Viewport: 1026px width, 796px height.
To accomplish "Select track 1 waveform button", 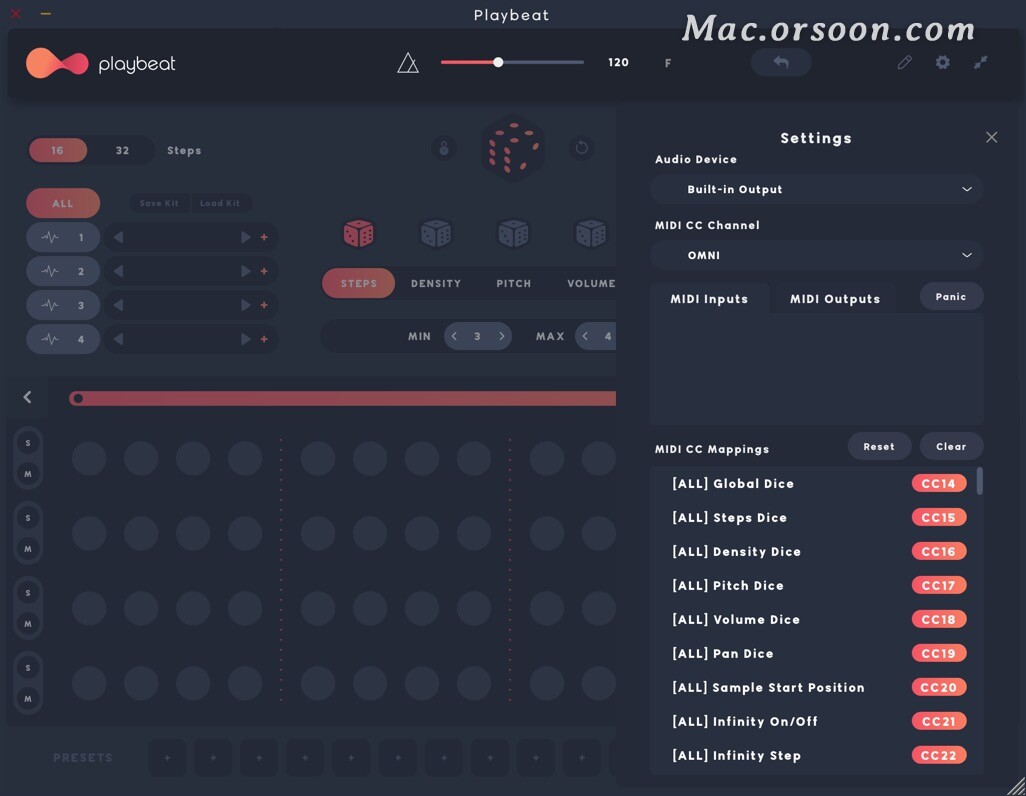I will 63,237.
